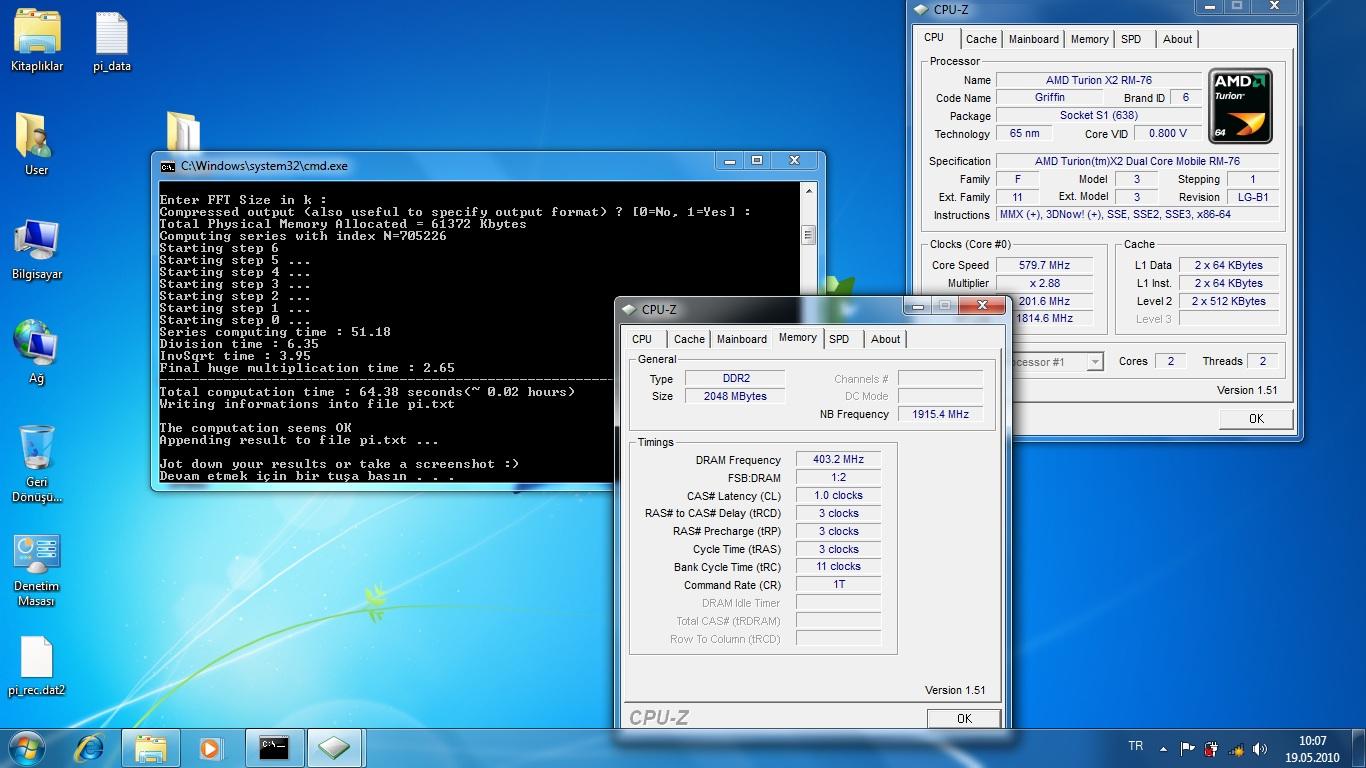Click Bank Cycle Time 11 clocks value
1366x768 pixels.
[838, 567]
